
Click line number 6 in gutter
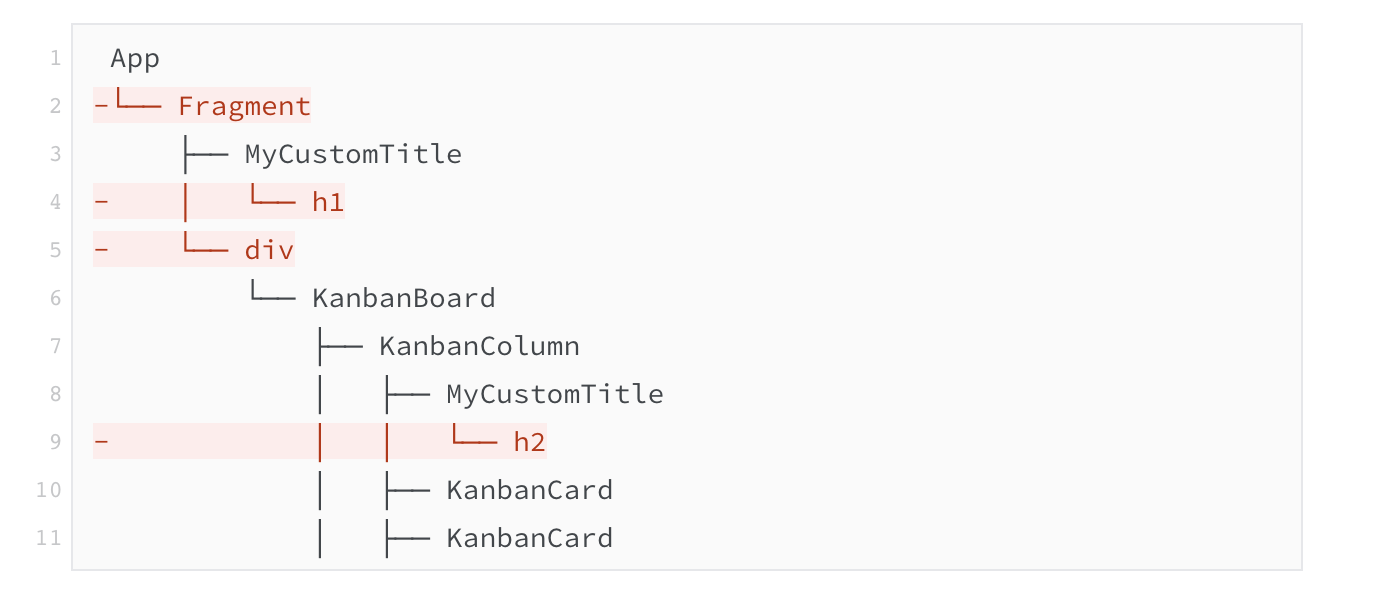tap(55, 298)
